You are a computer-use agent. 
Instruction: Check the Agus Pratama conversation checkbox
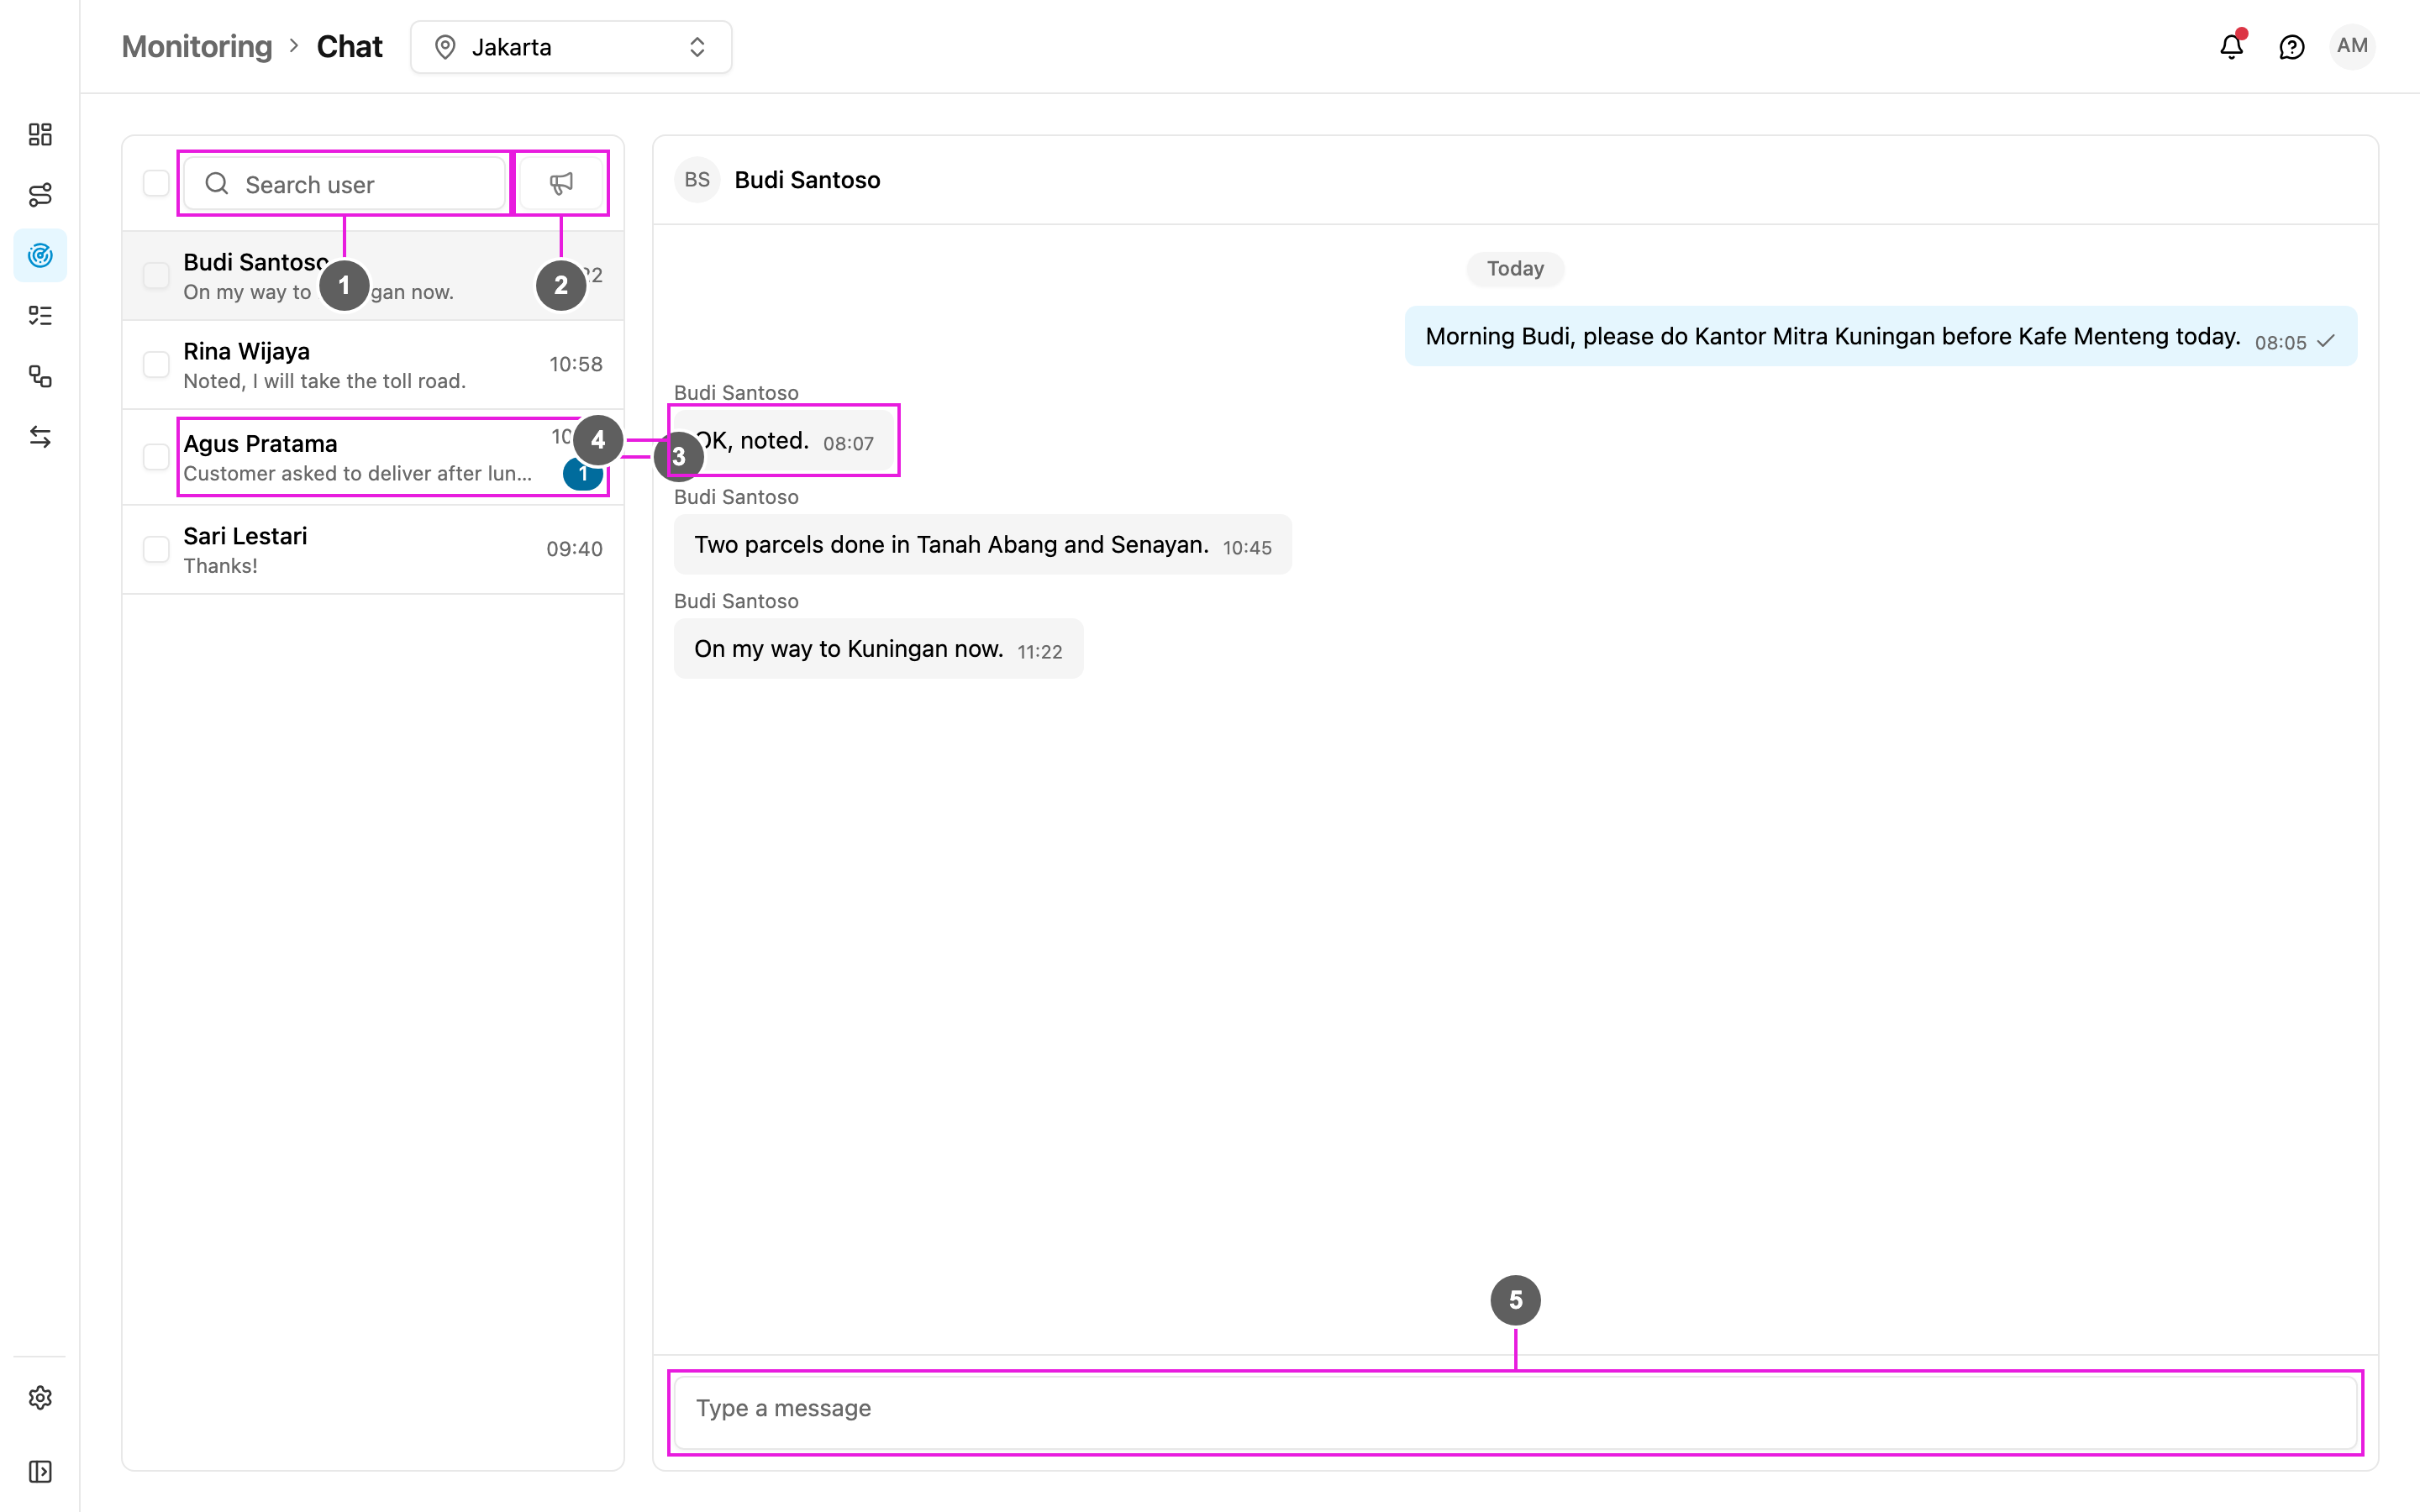[156, 457]
